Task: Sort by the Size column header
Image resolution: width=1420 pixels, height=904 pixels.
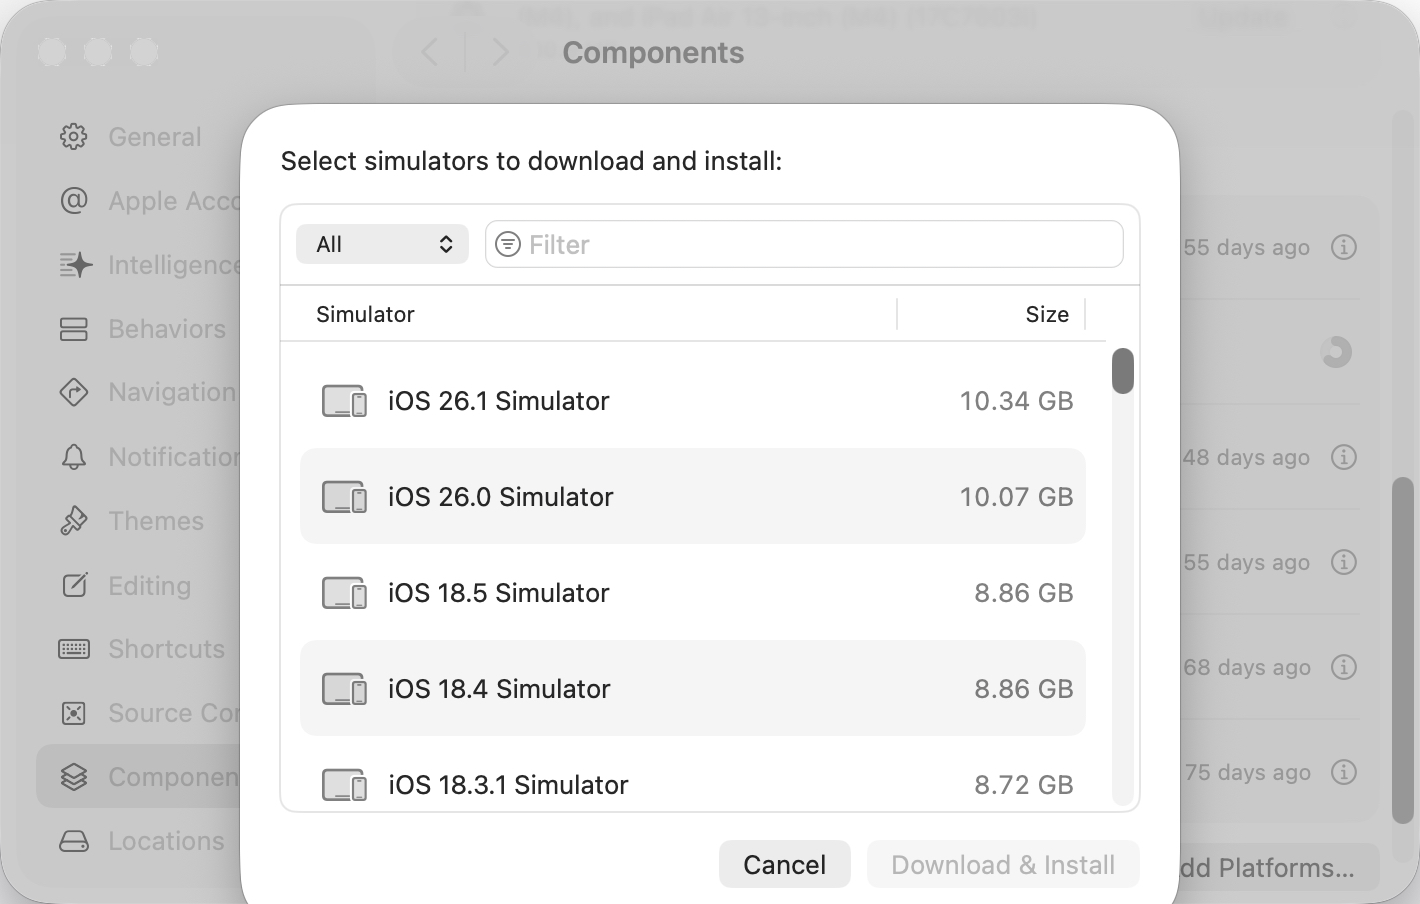Action: (x=1046, y=314)
